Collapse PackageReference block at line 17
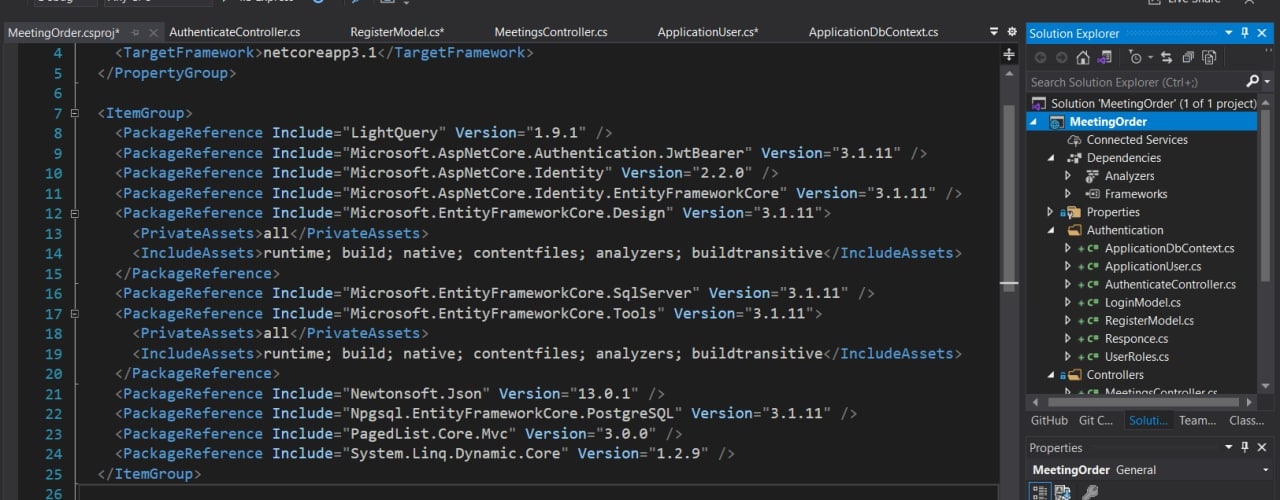Image resolution: width=1280 pixels, height=500 pixels. (74, 313)
